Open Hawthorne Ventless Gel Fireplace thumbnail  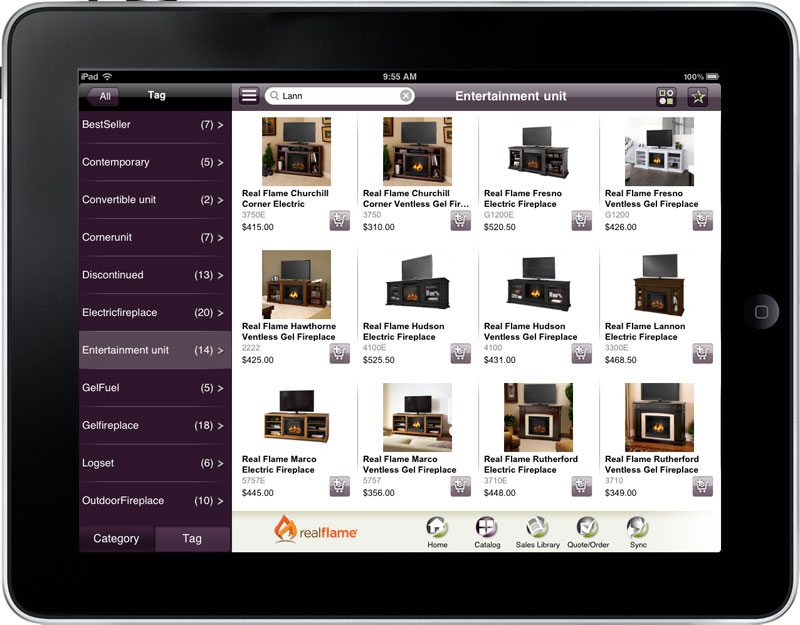coord(296,284)
